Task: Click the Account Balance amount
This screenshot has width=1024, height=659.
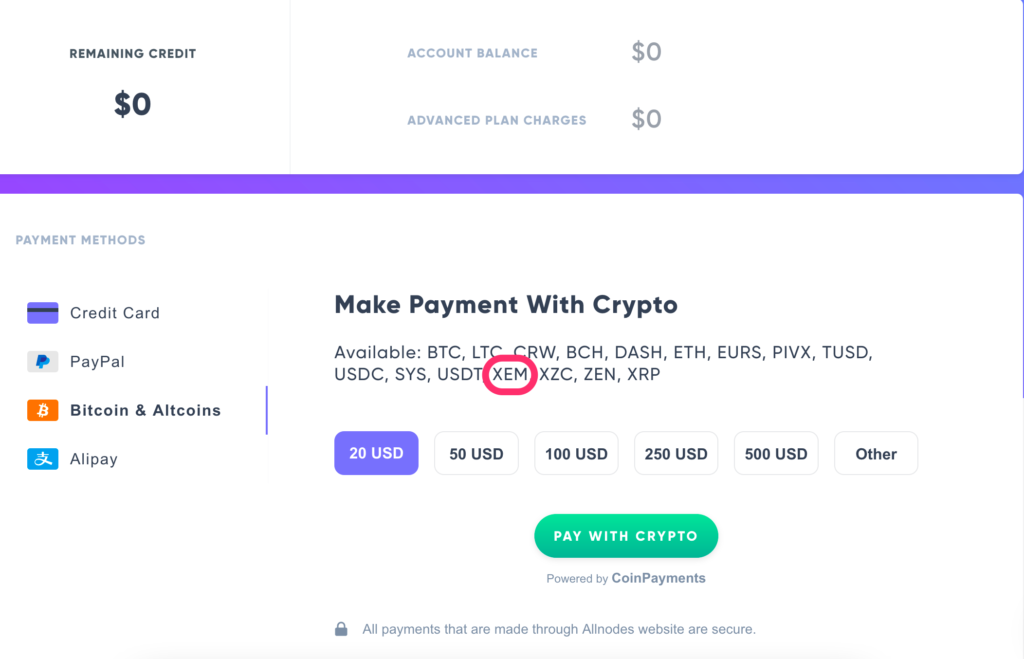Action: 647,52
